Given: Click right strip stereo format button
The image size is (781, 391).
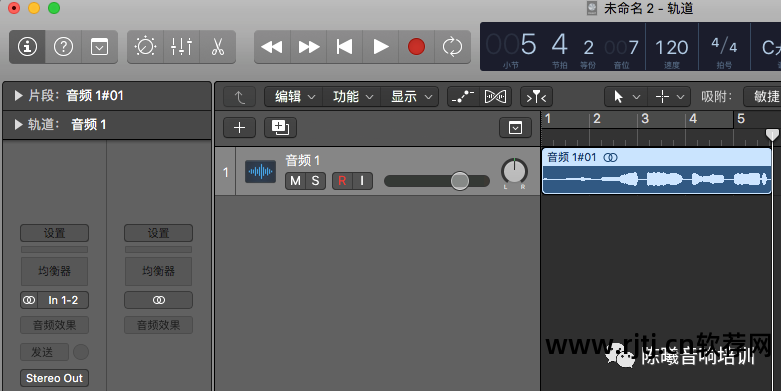Looking at the screenshot, I should click(x=158, y=300).
